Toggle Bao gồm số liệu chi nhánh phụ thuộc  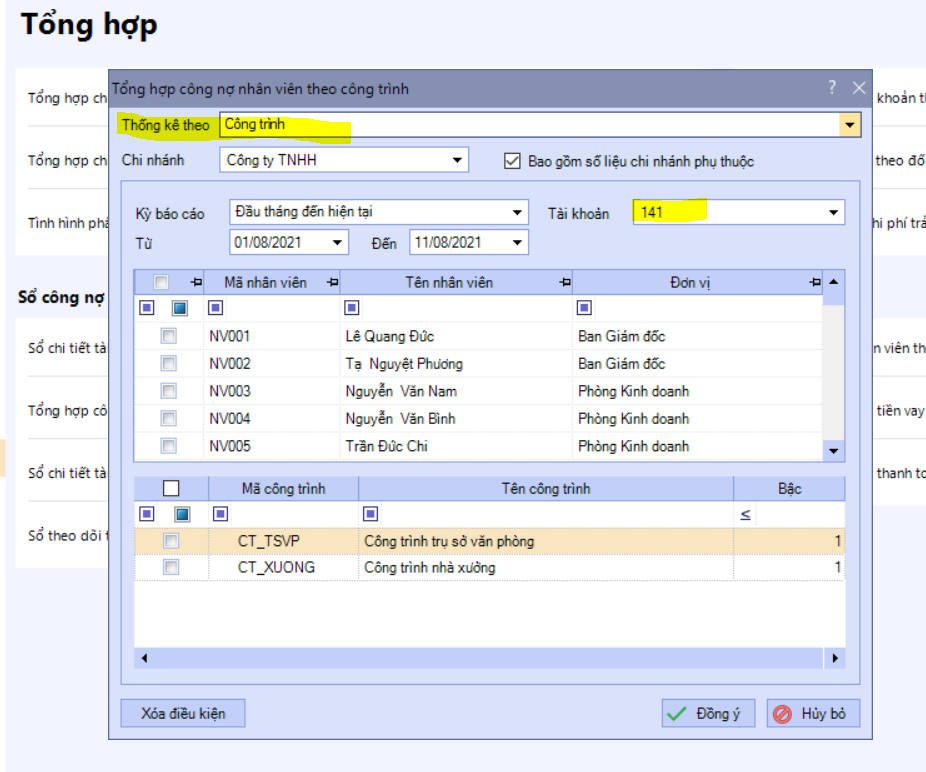click(512, 161)
